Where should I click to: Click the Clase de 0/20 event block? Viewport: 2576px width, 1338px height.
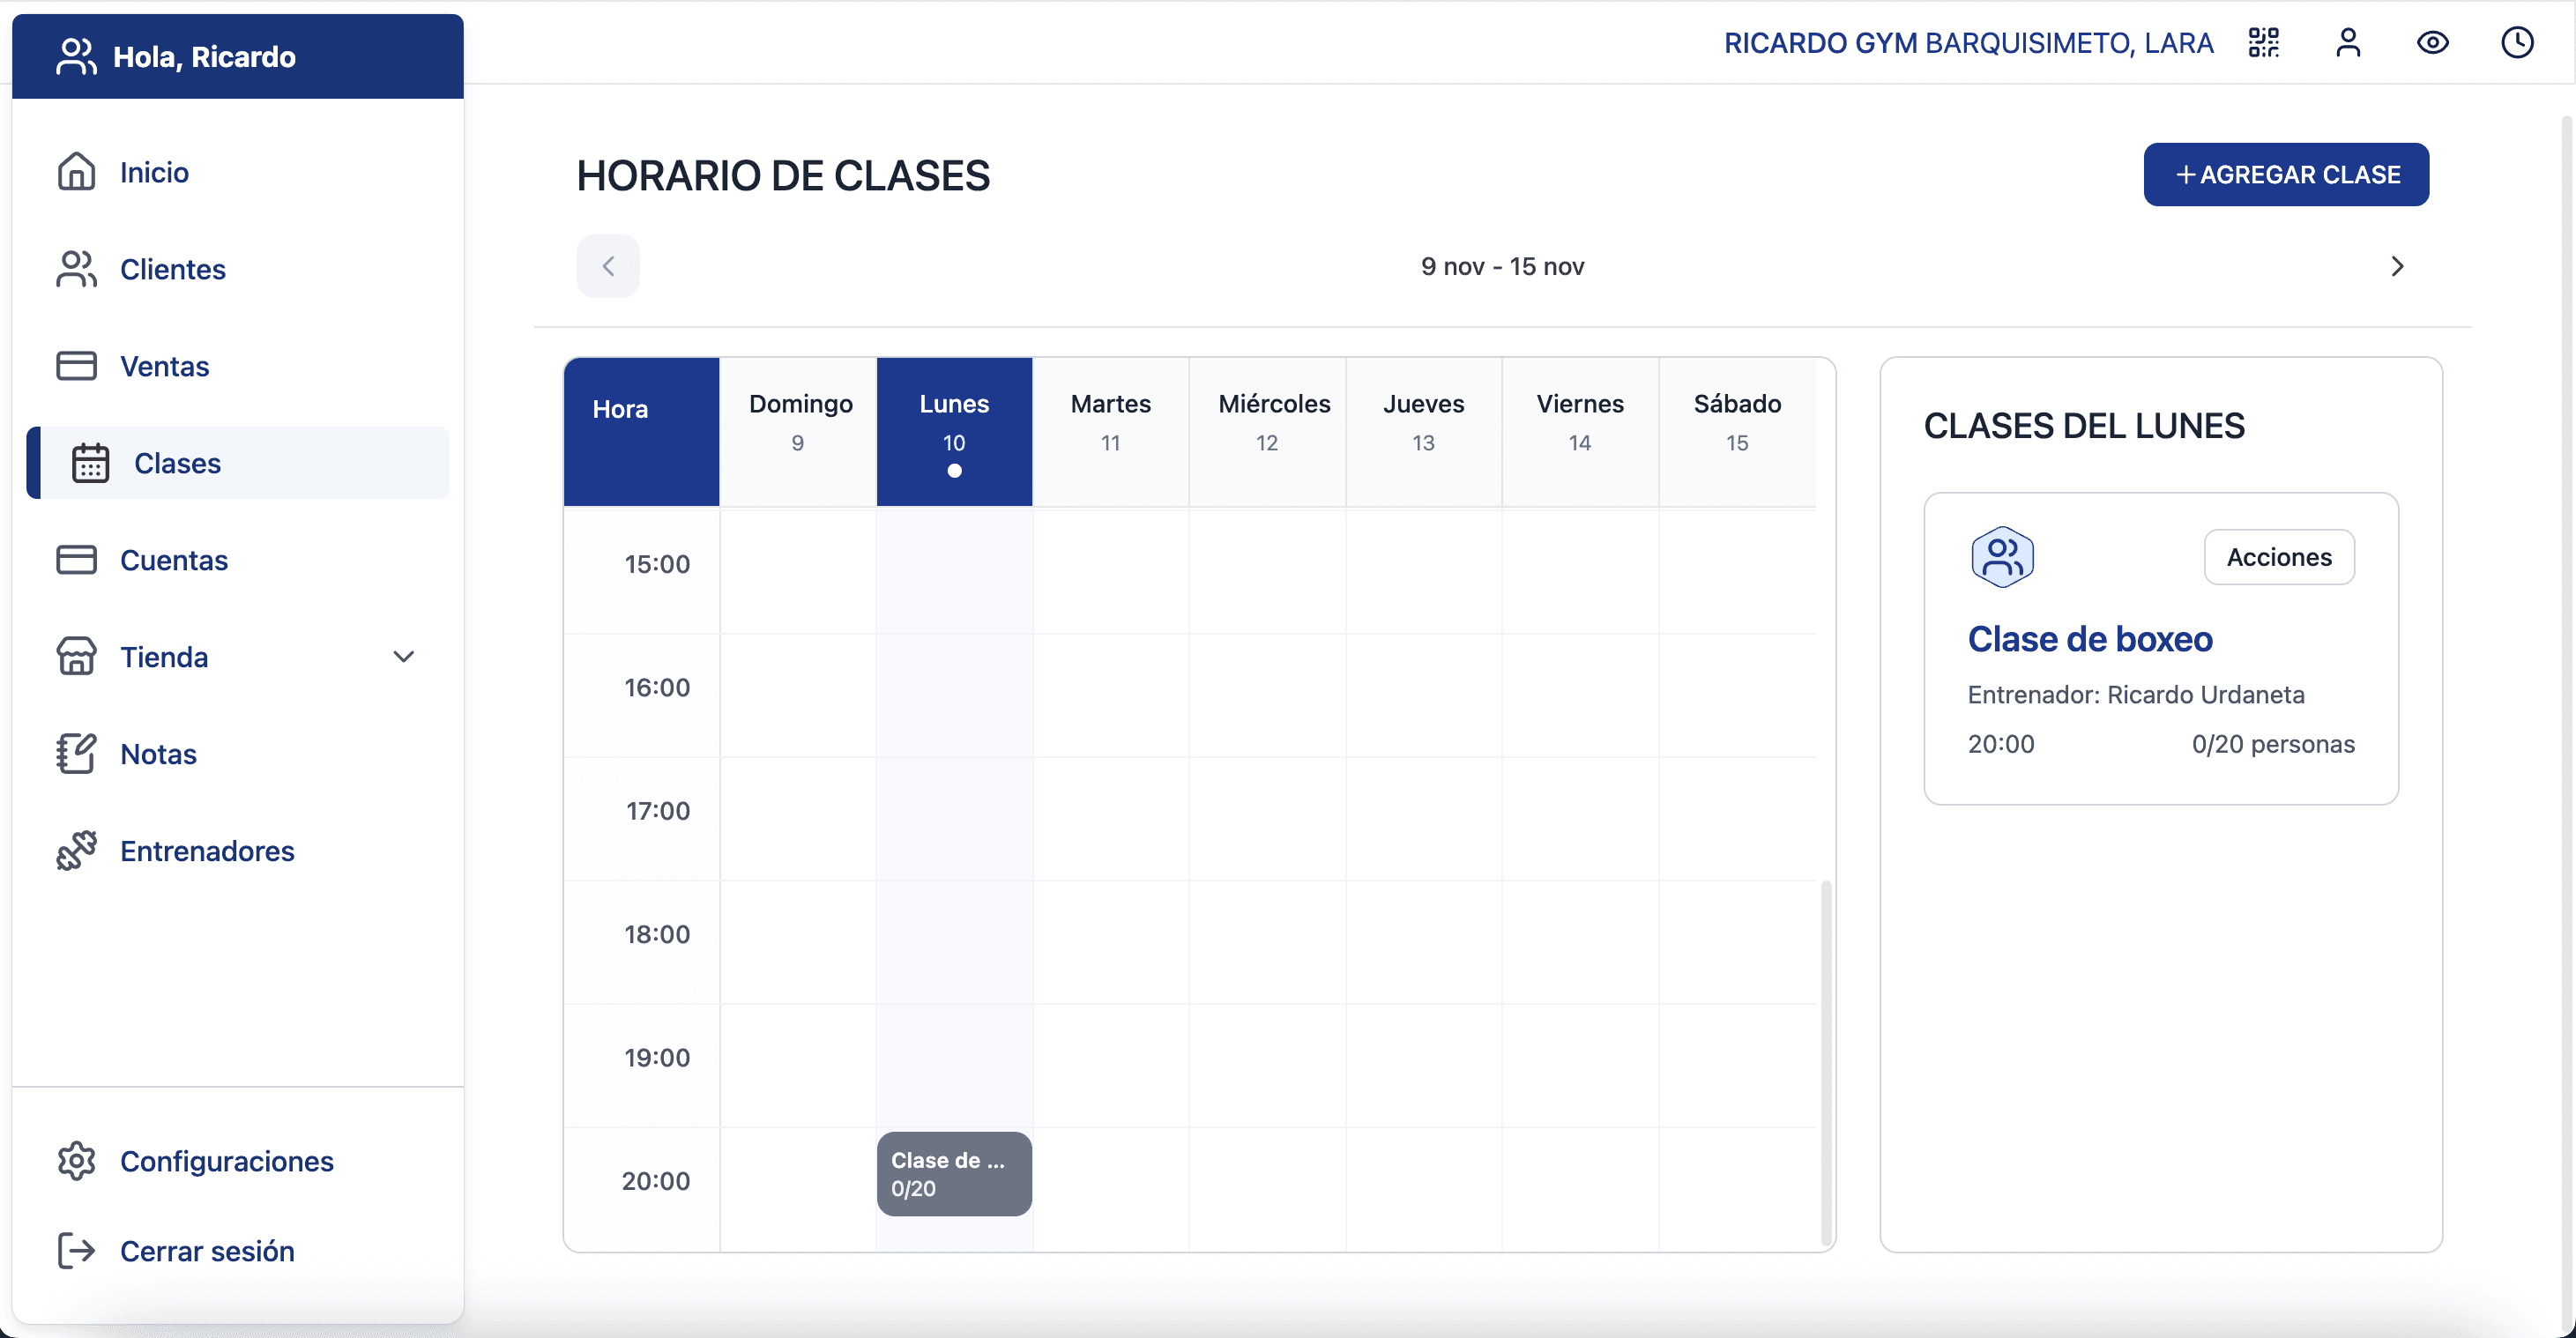click(x=953, y=1173)
